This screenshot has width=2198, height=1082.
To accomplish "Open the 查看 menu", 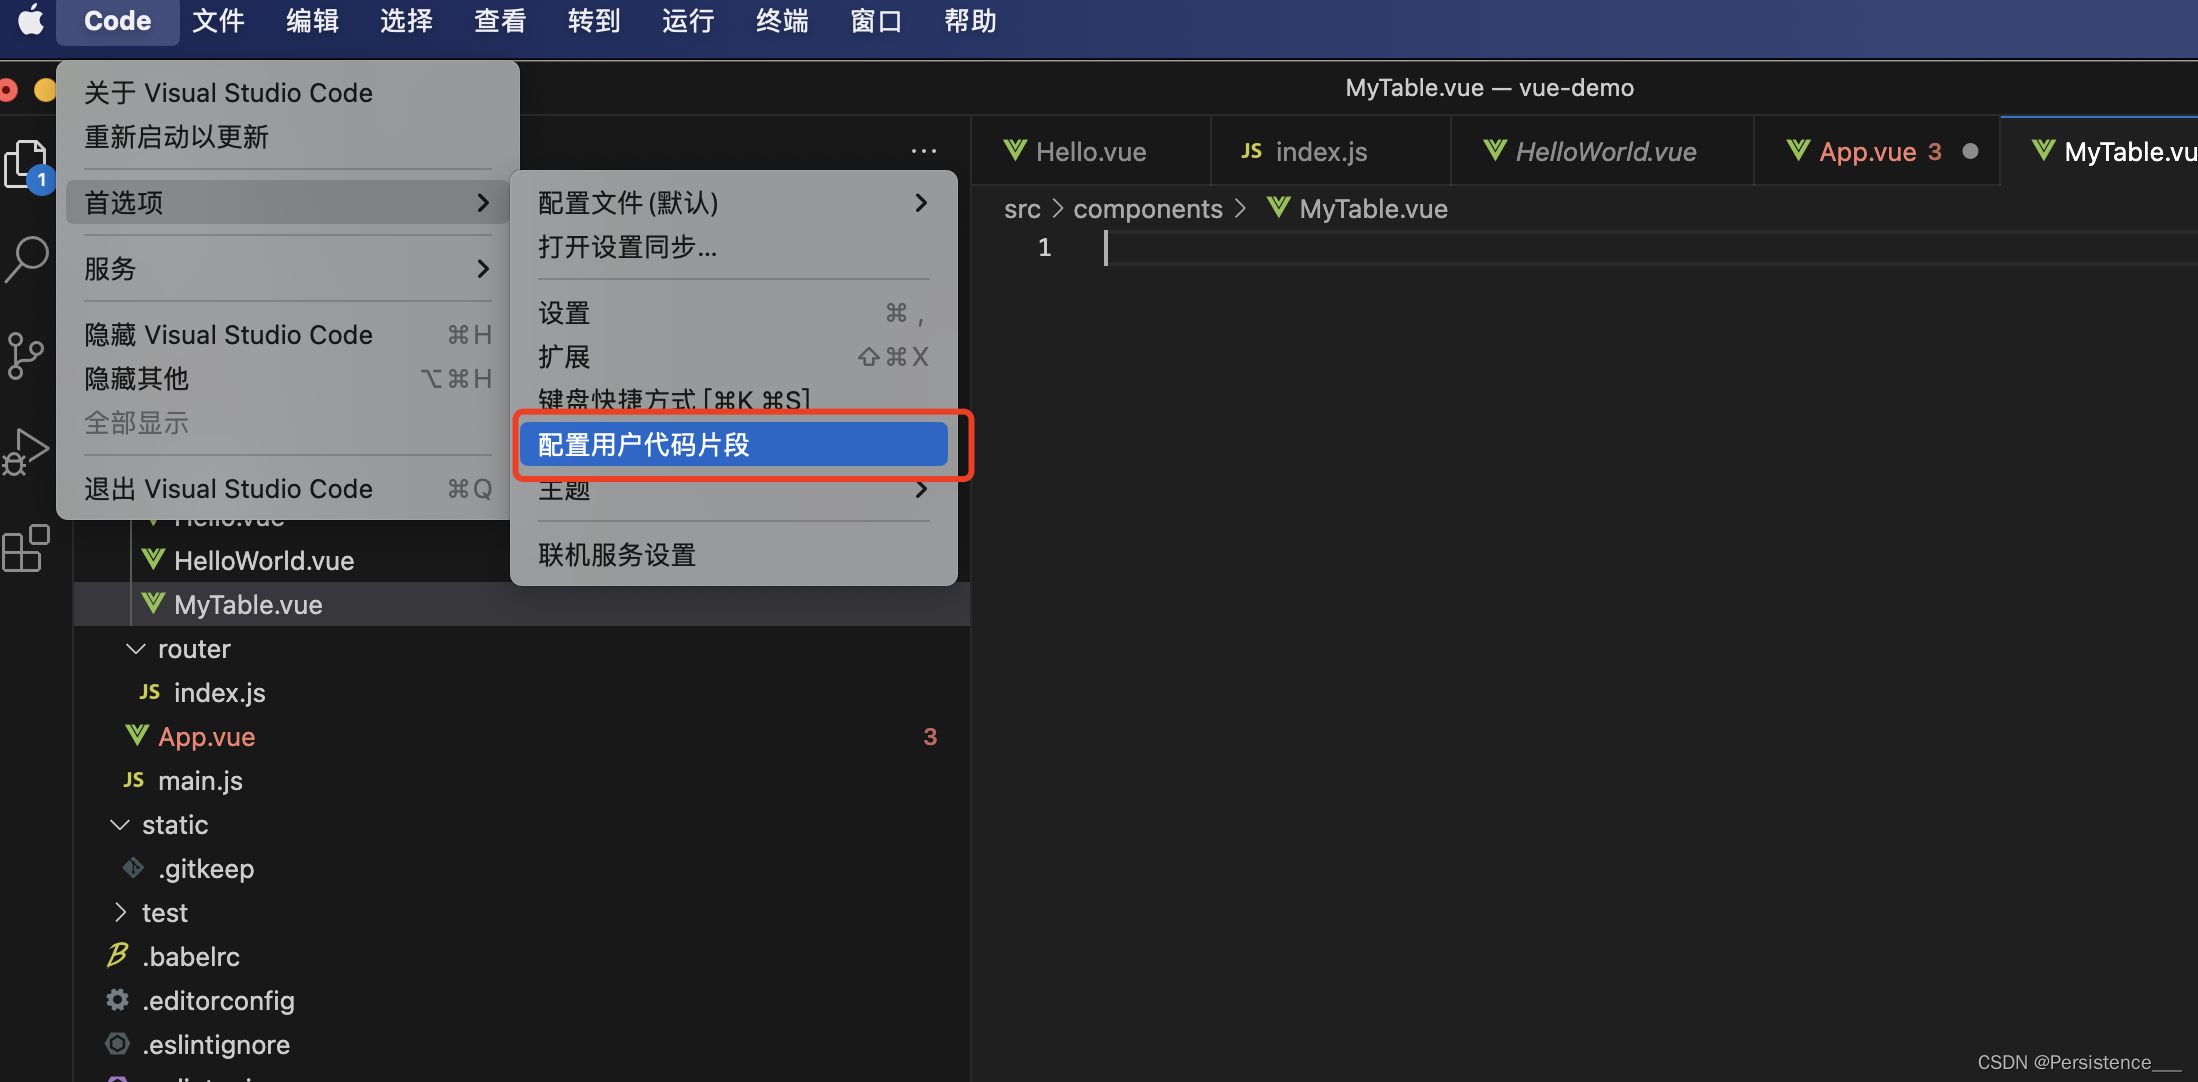I will 500,21.
